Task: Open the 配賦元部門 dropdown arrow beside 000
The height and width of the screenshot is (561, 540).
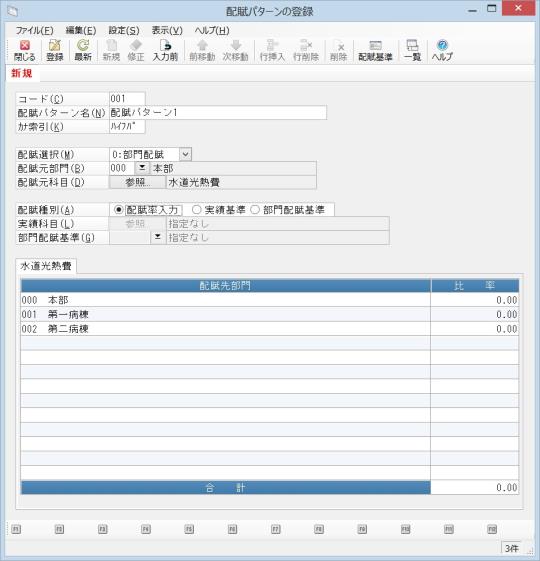Action: (x=142, y=168)
